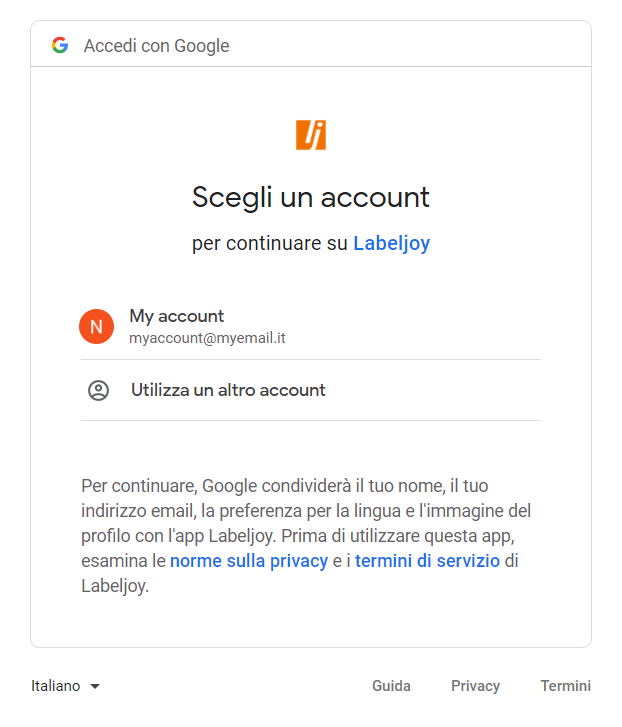
Task: Click the language dropdown arrow
Action: [x=95, y=686]
